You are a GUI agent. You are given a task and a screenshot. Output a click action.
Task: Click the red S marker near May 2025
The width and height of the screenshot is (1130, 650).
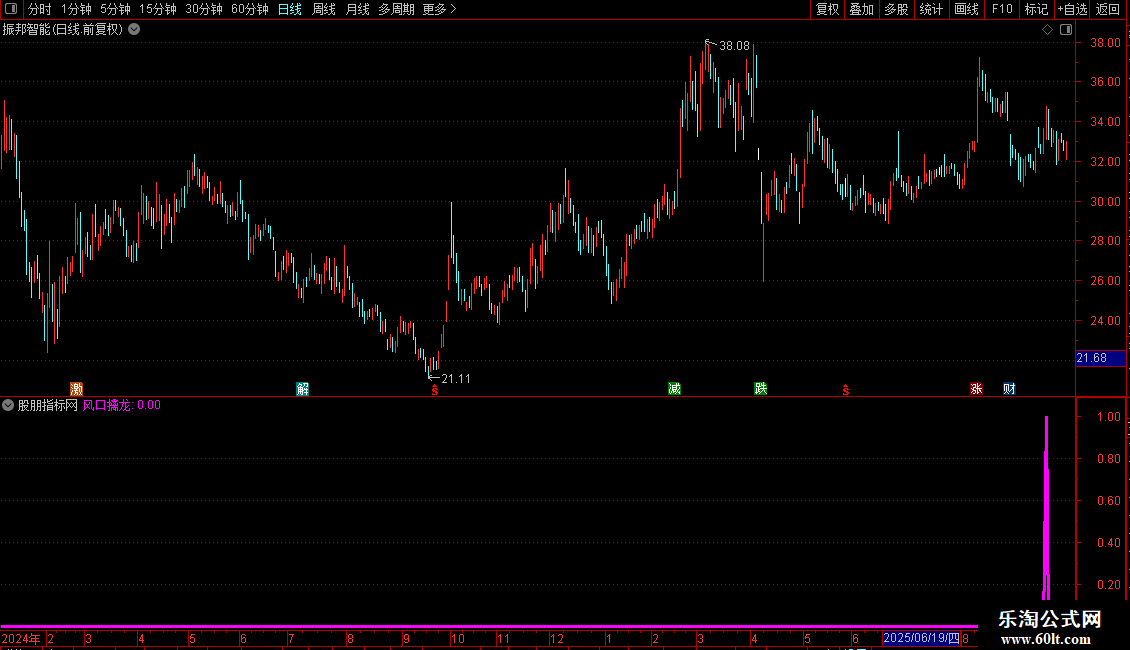[x=845, y=390]
